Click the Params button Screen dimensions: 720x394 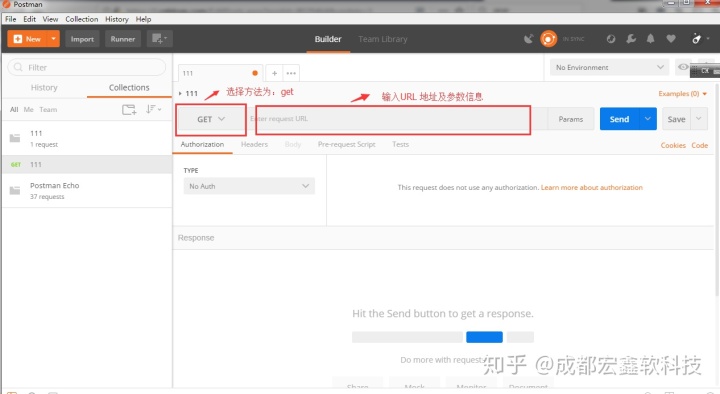tap(571, 119)
